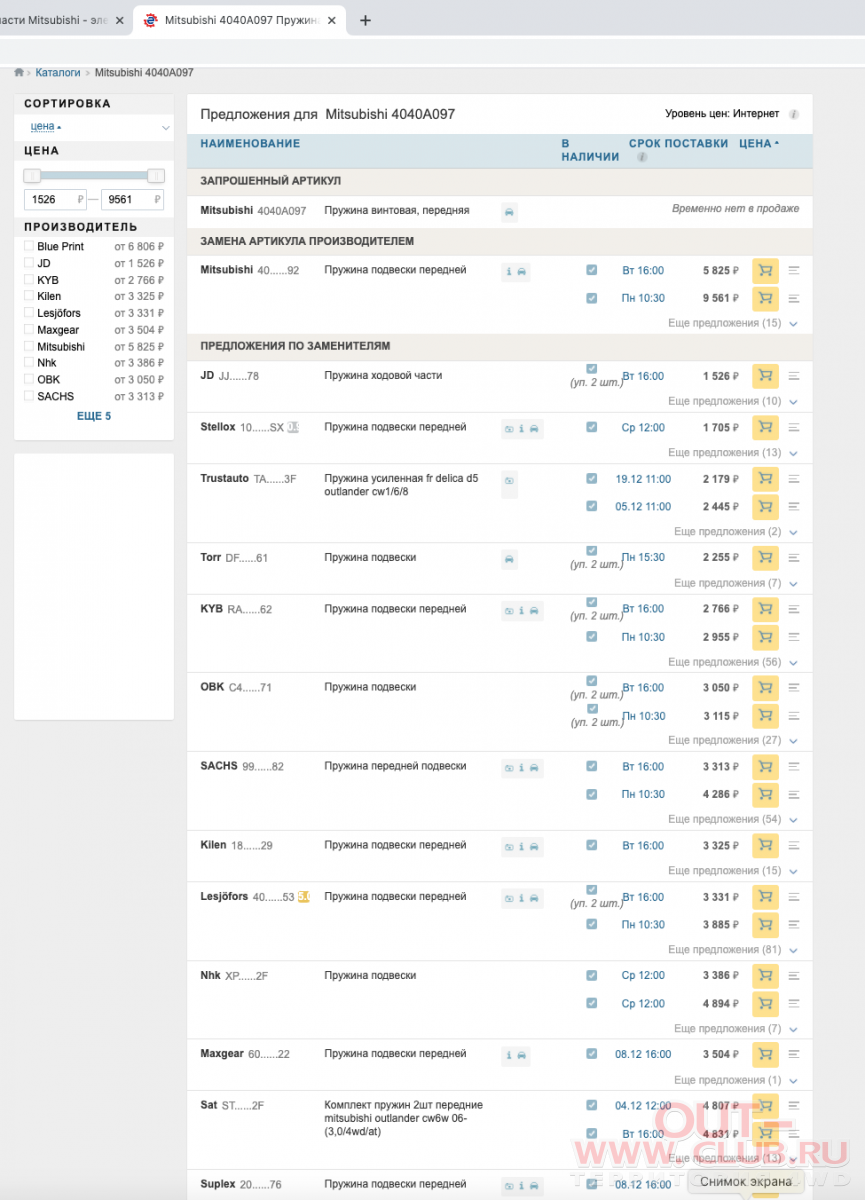Filter by KYB manufacturer

(29, 280)
